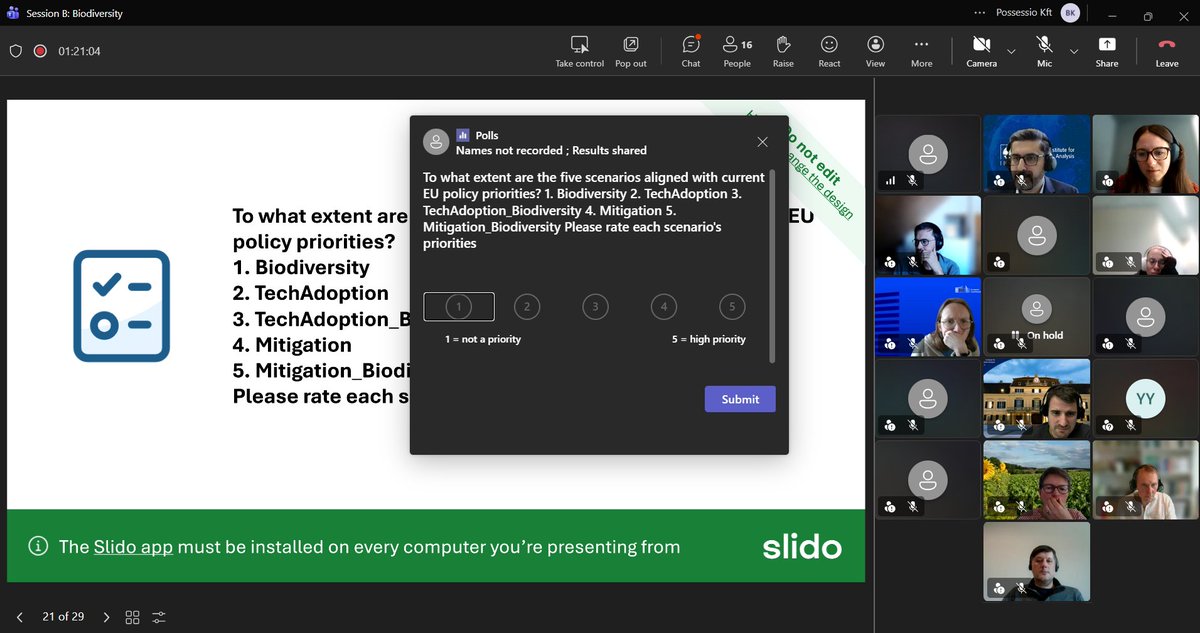This screenshot has height=633, width=1200.
Task: Open the Slido app link on slide
Action: coord(133,547)
